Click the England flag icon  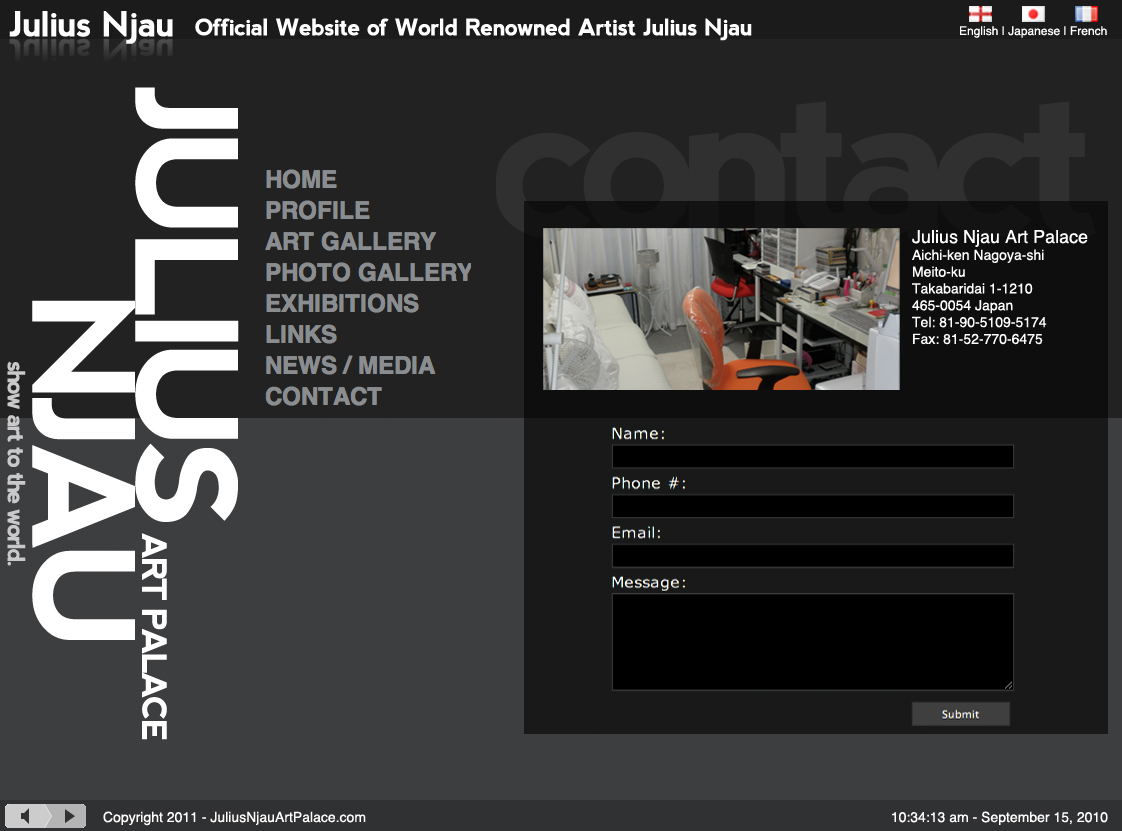pos(980,14)
